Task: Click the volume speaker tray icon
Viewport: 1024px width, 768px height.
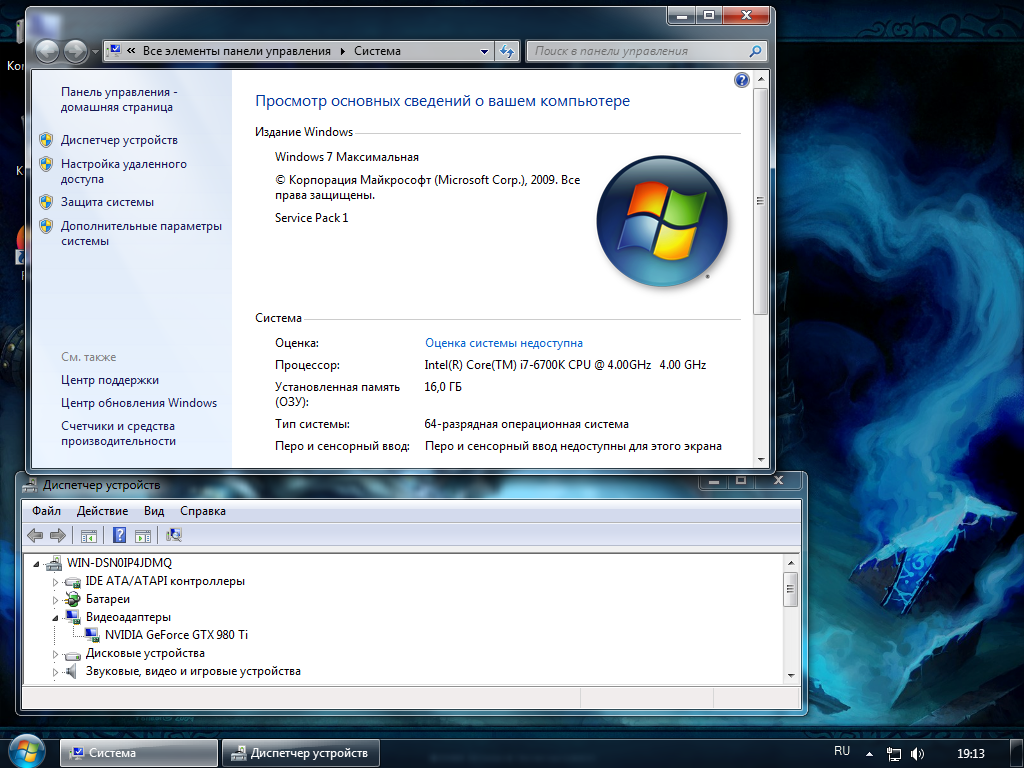Action: point(917,754)
